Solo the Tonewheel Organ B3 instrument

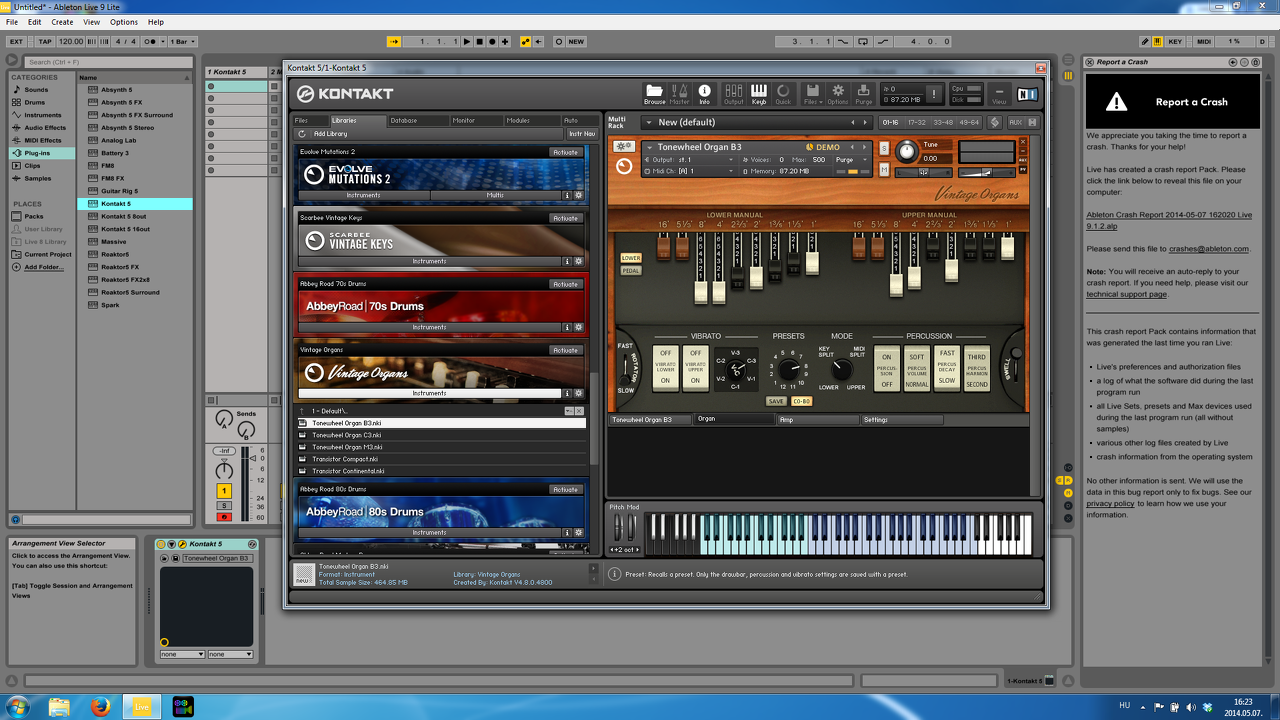coord(884,148)
